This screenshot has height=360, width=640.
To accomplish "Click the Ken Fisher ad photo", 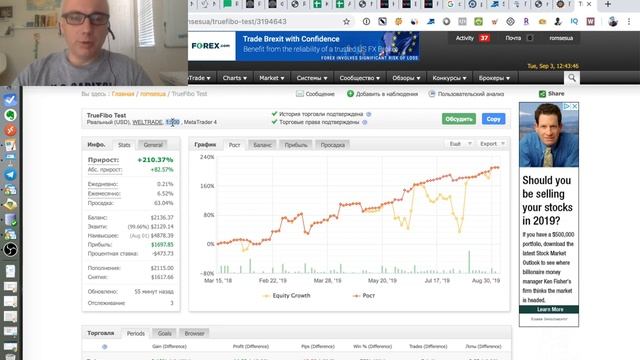I will point(549,135).
